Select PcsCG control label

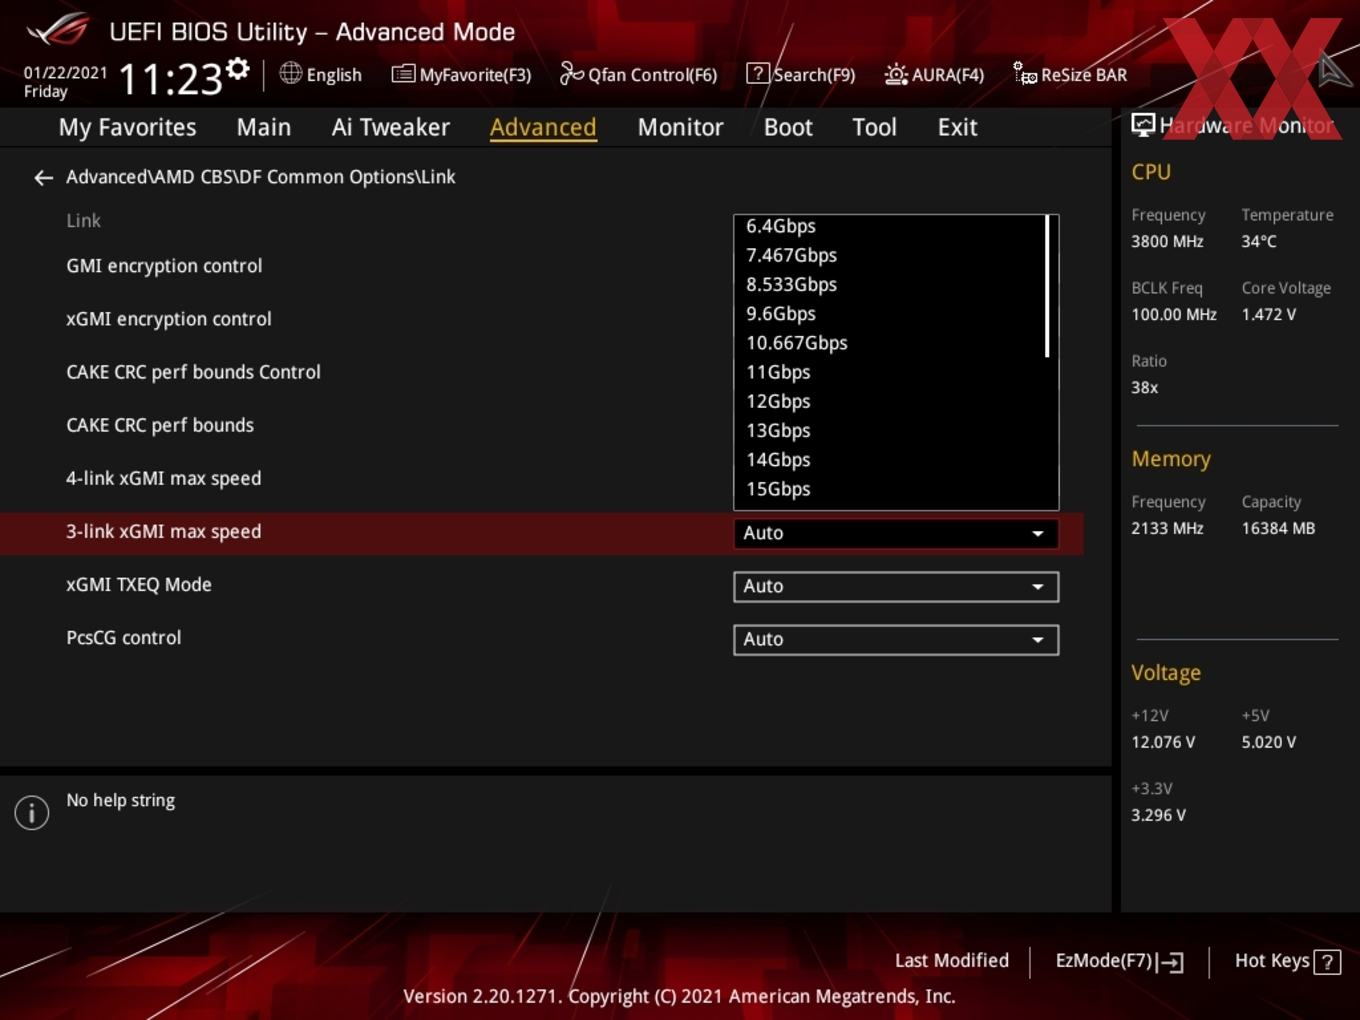(x=123, y=638)
